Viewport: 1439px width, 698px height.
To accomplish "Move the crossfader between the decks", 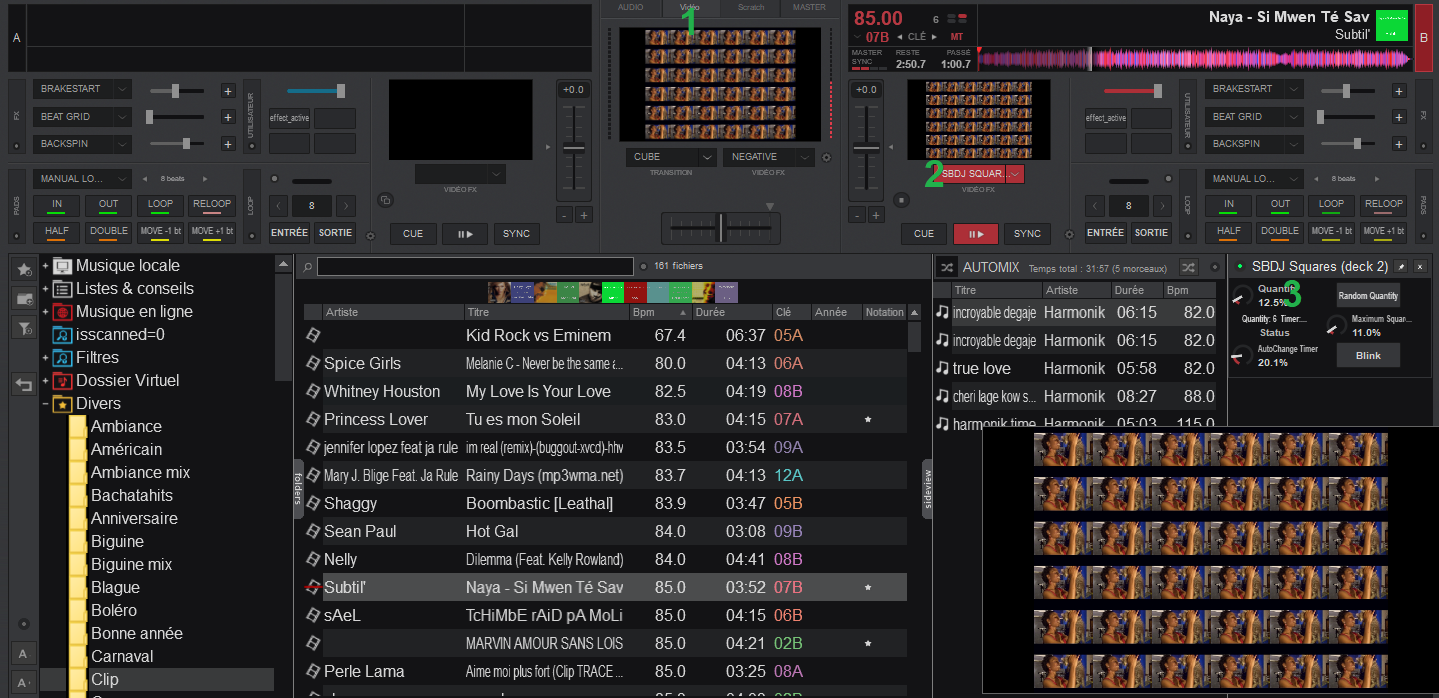I will click(719, 227).
